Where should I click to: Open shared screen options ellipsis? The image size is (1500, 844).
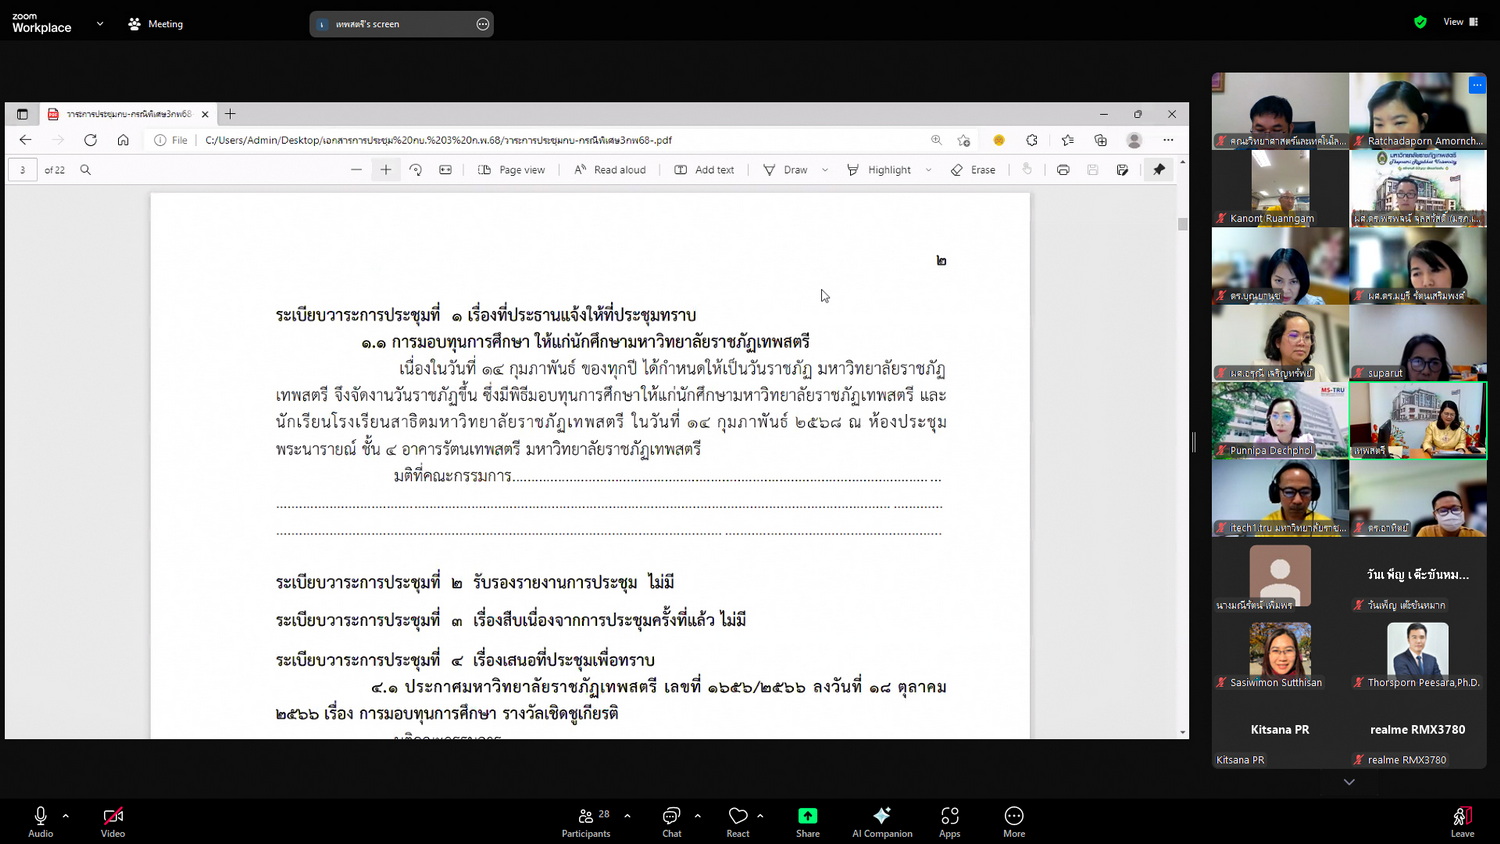483,24
